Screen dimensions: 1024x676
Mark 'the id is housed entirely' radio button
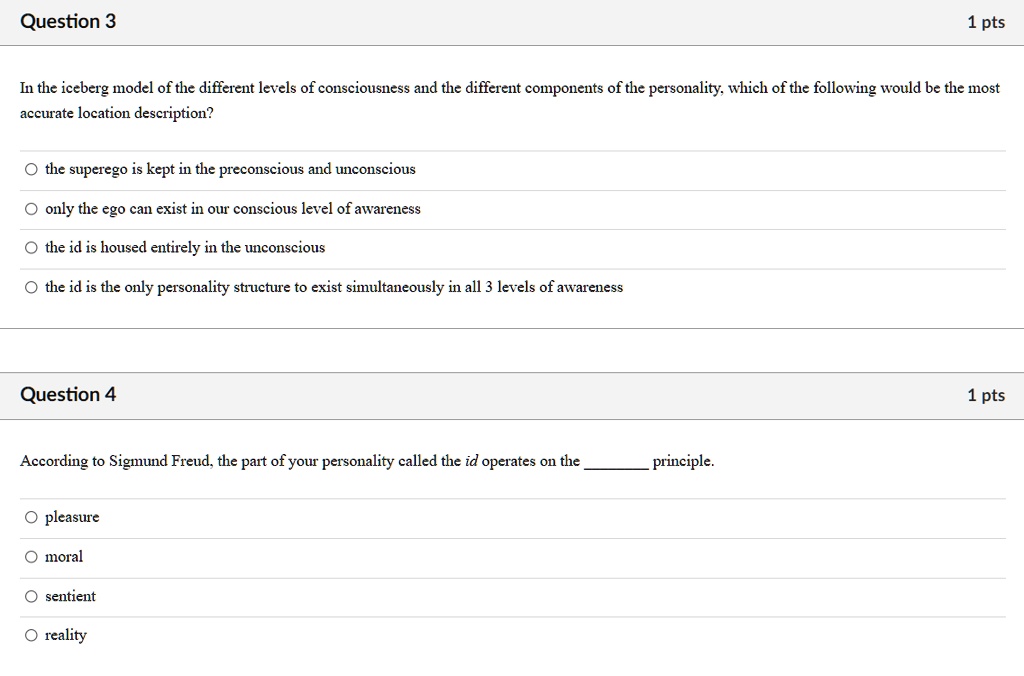tap(31, 248)
